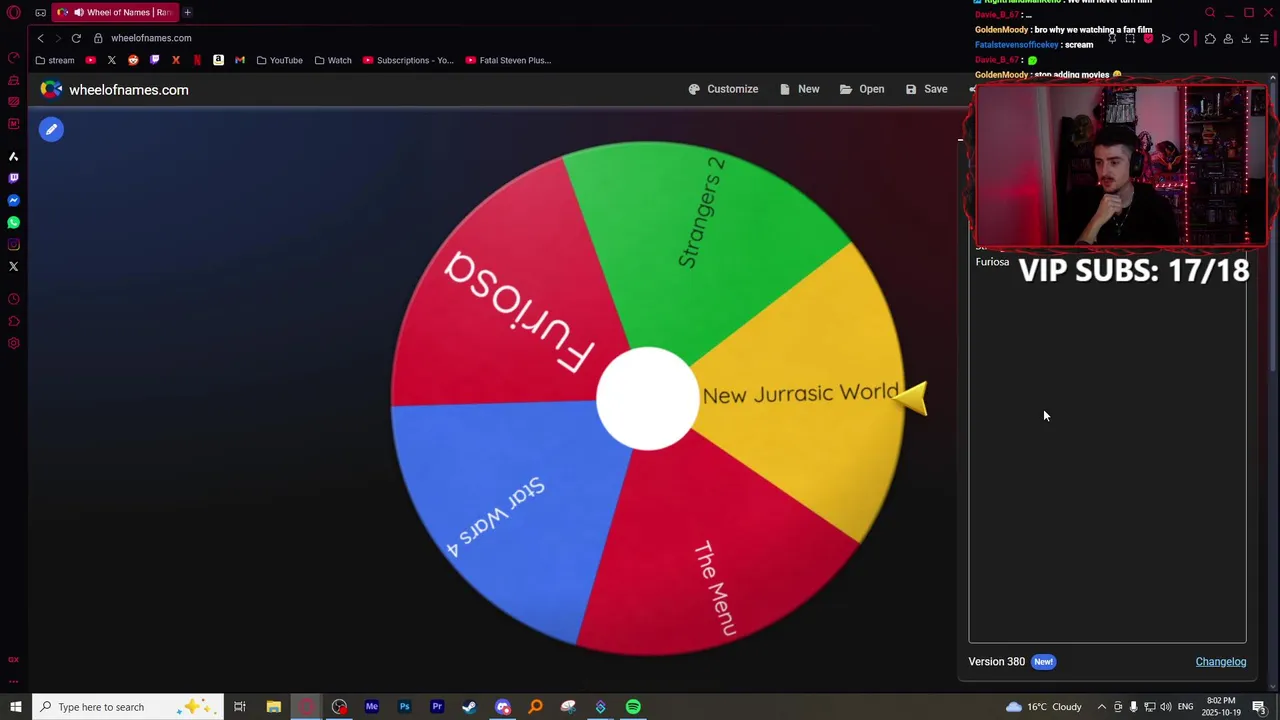1280x720 pixels.
Task: Open Opera sidebar settings gear
Action: pyautogui.click(x=14, y=343)
